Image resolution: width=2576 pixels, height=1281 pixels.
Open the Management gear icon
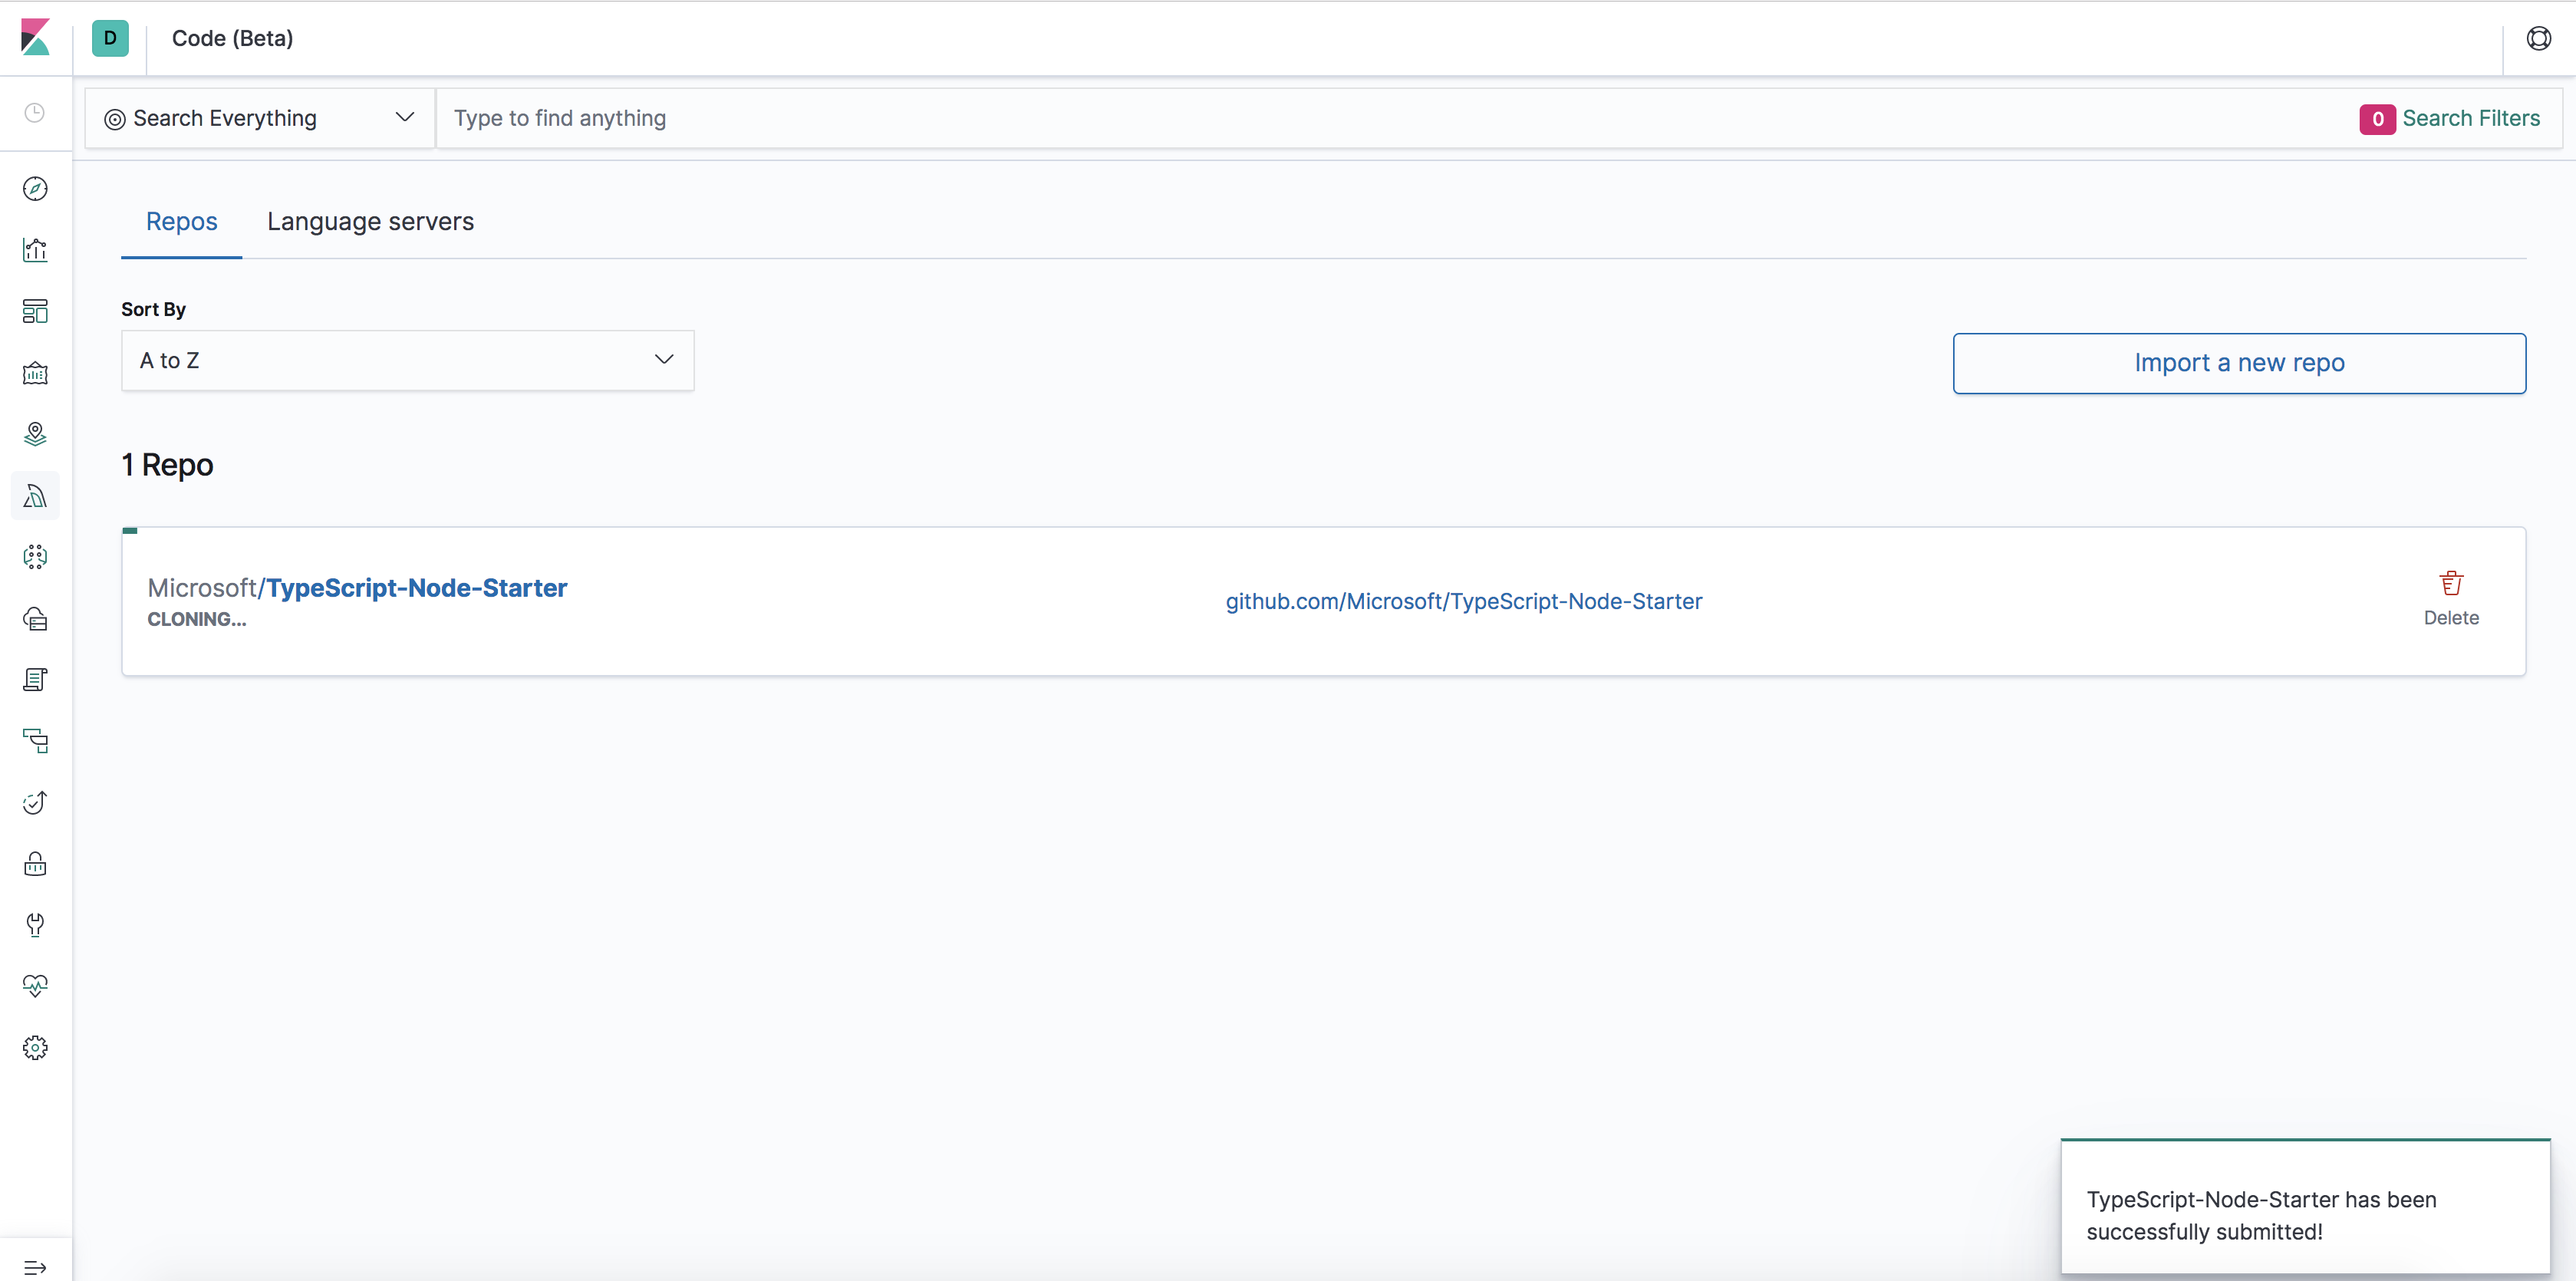(x=35, y=1047)
